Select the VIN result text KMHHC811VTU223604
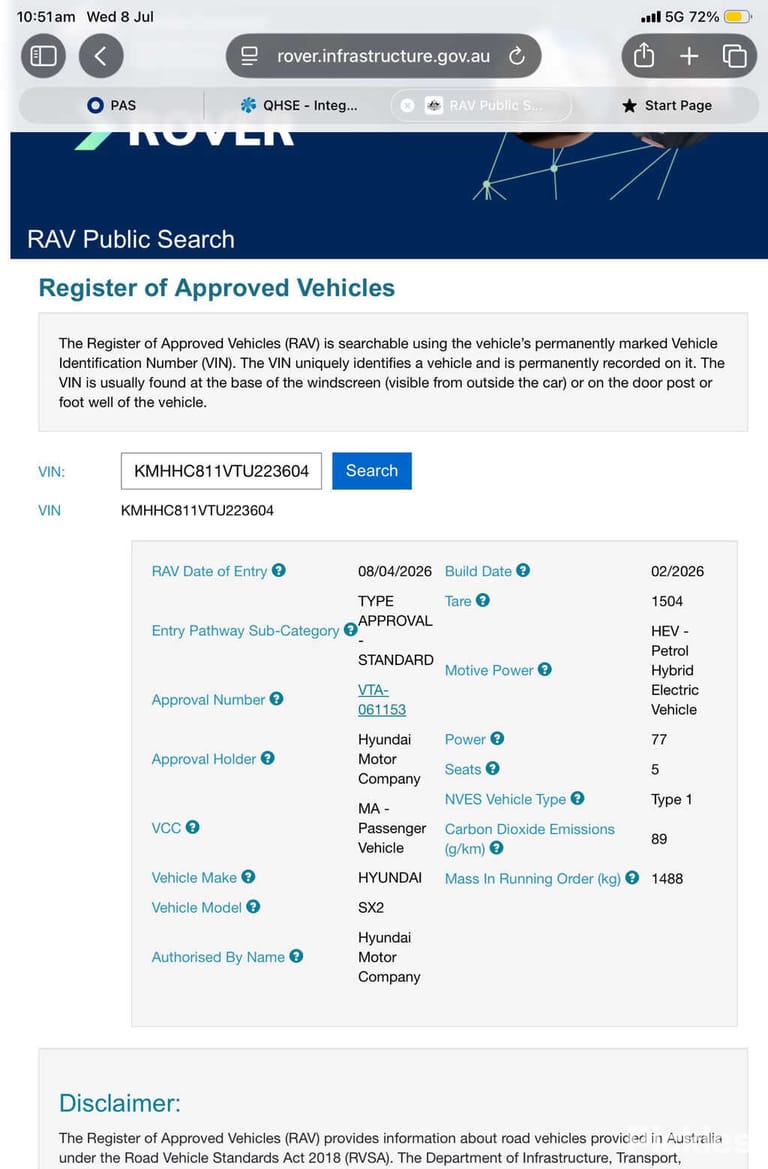768x1169 pixels. pos(198,511)
